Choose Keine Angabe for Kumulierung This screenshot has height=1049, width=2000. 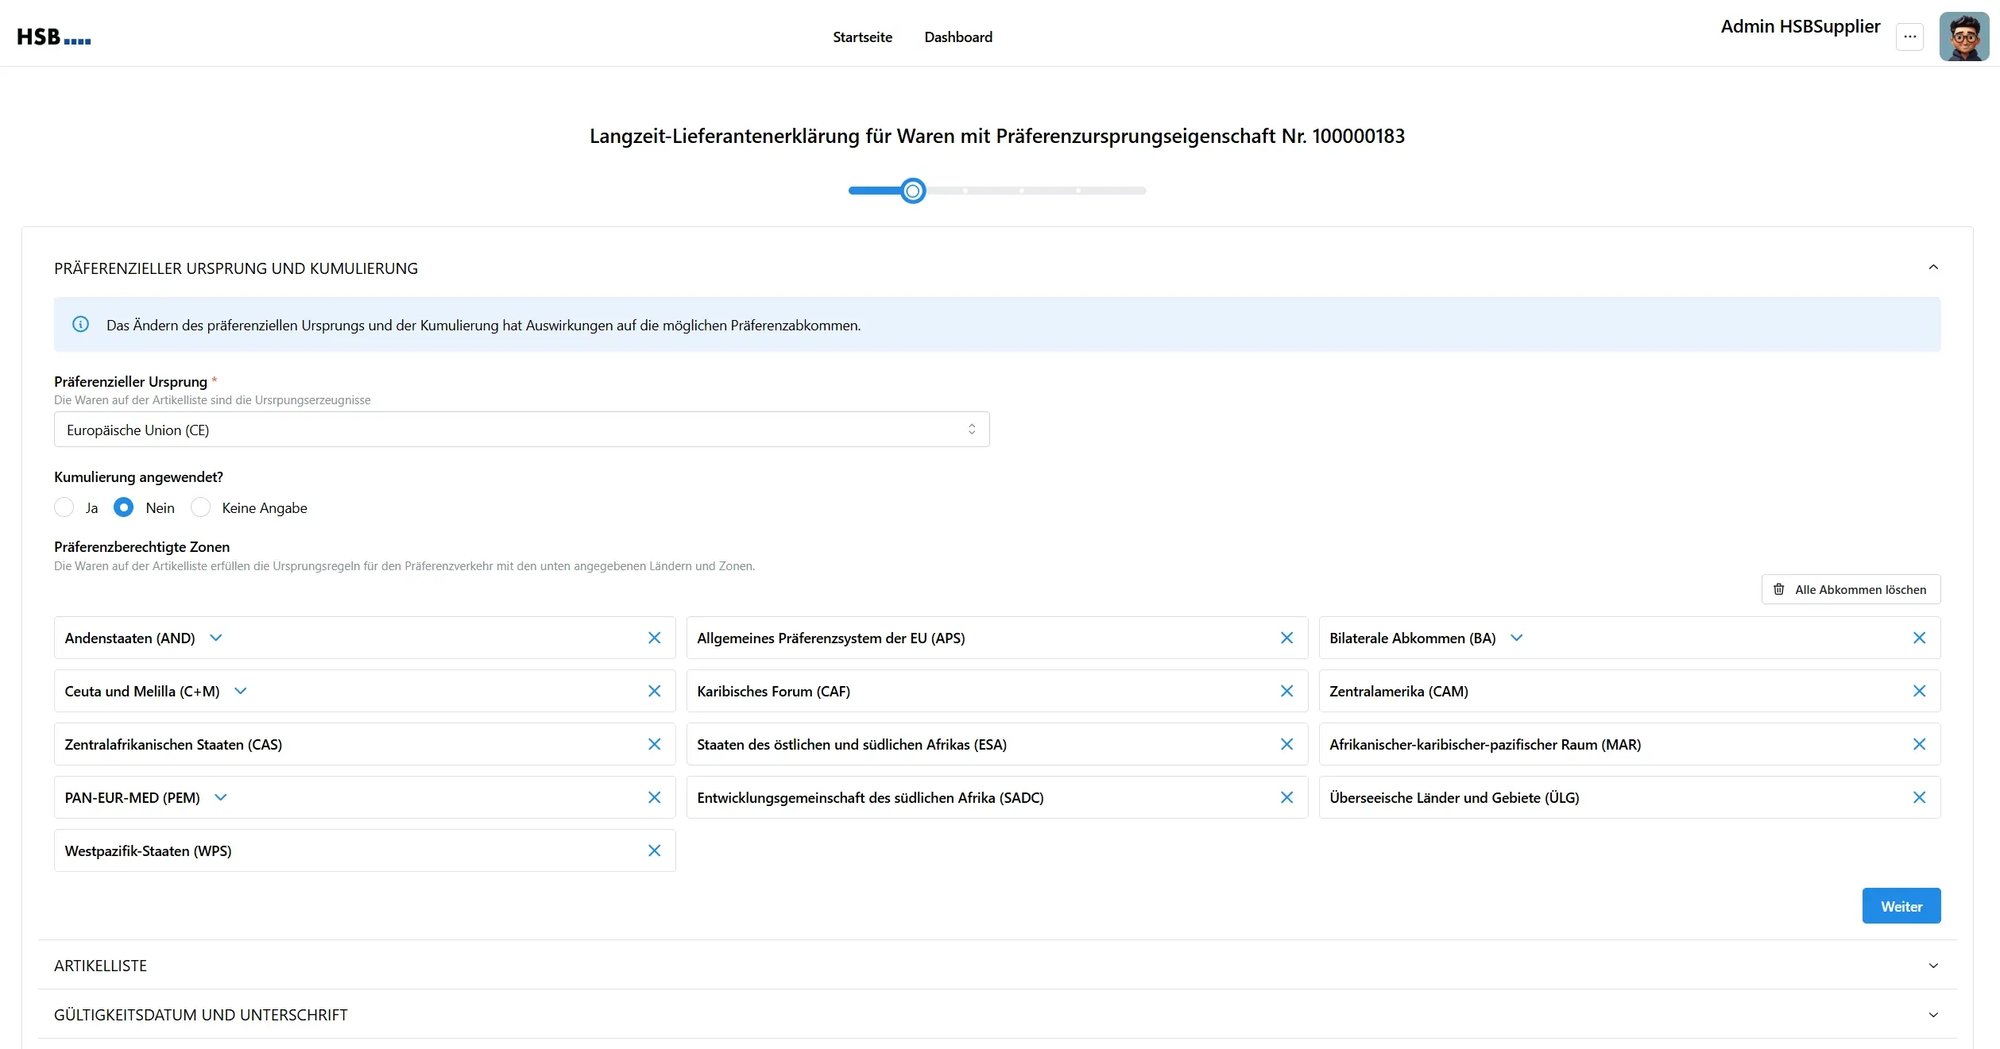[x=200, y=507]
